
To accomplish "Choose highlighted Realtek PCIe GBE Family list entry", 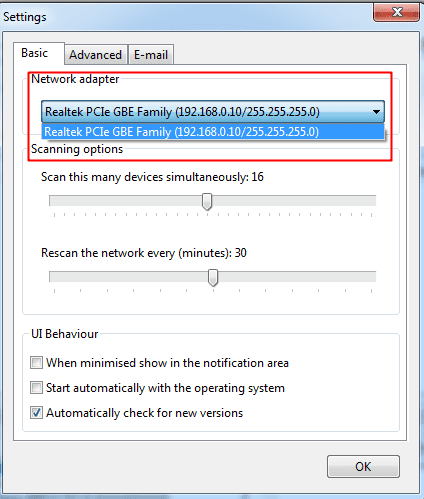I will 213,132.
